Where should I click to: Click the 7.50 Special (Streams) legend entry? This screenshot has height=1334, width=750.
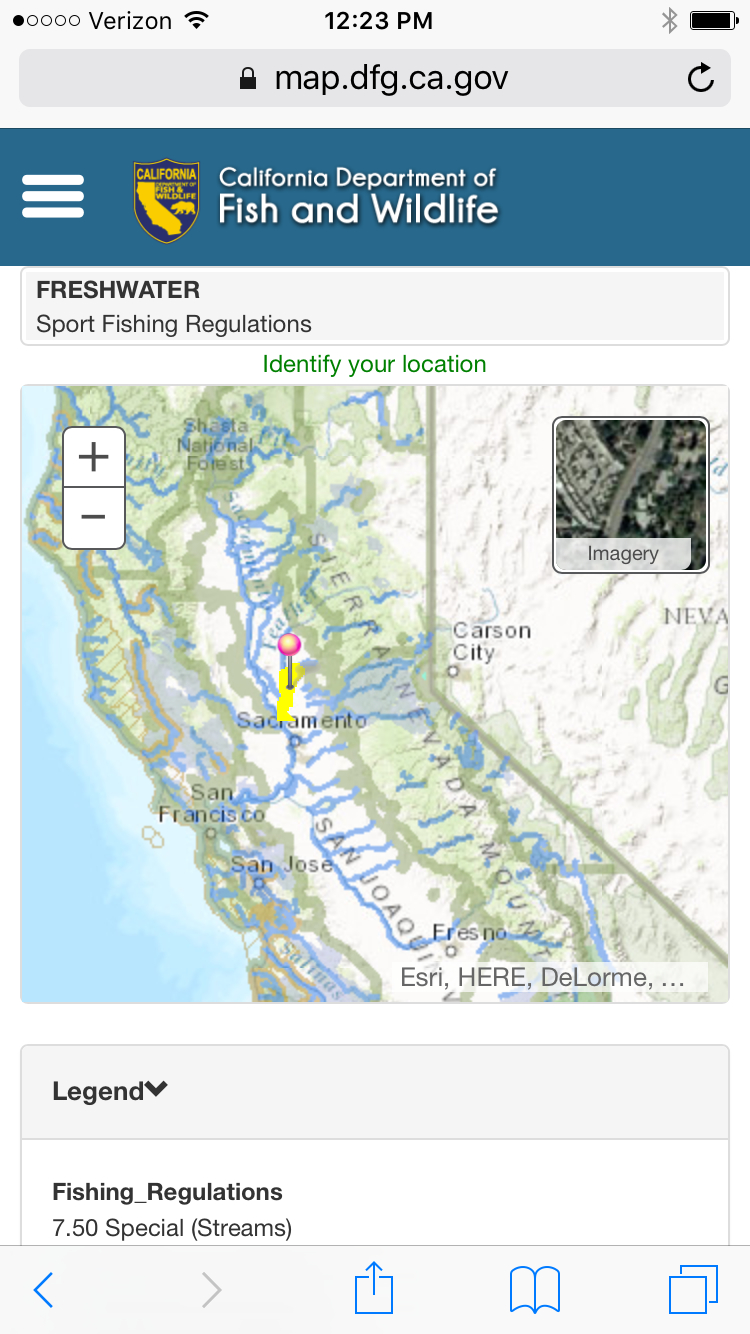point(172,1227)
